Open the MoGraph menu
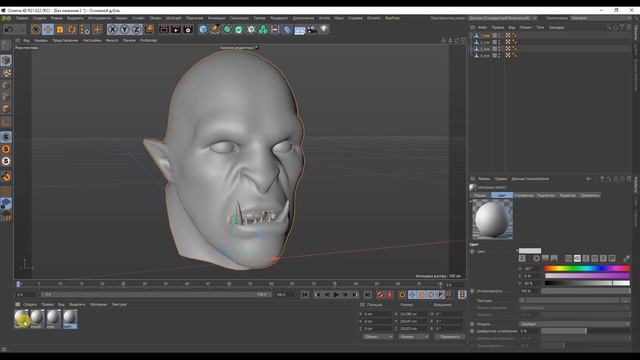640x360 pixels. (x=173, y=18)
